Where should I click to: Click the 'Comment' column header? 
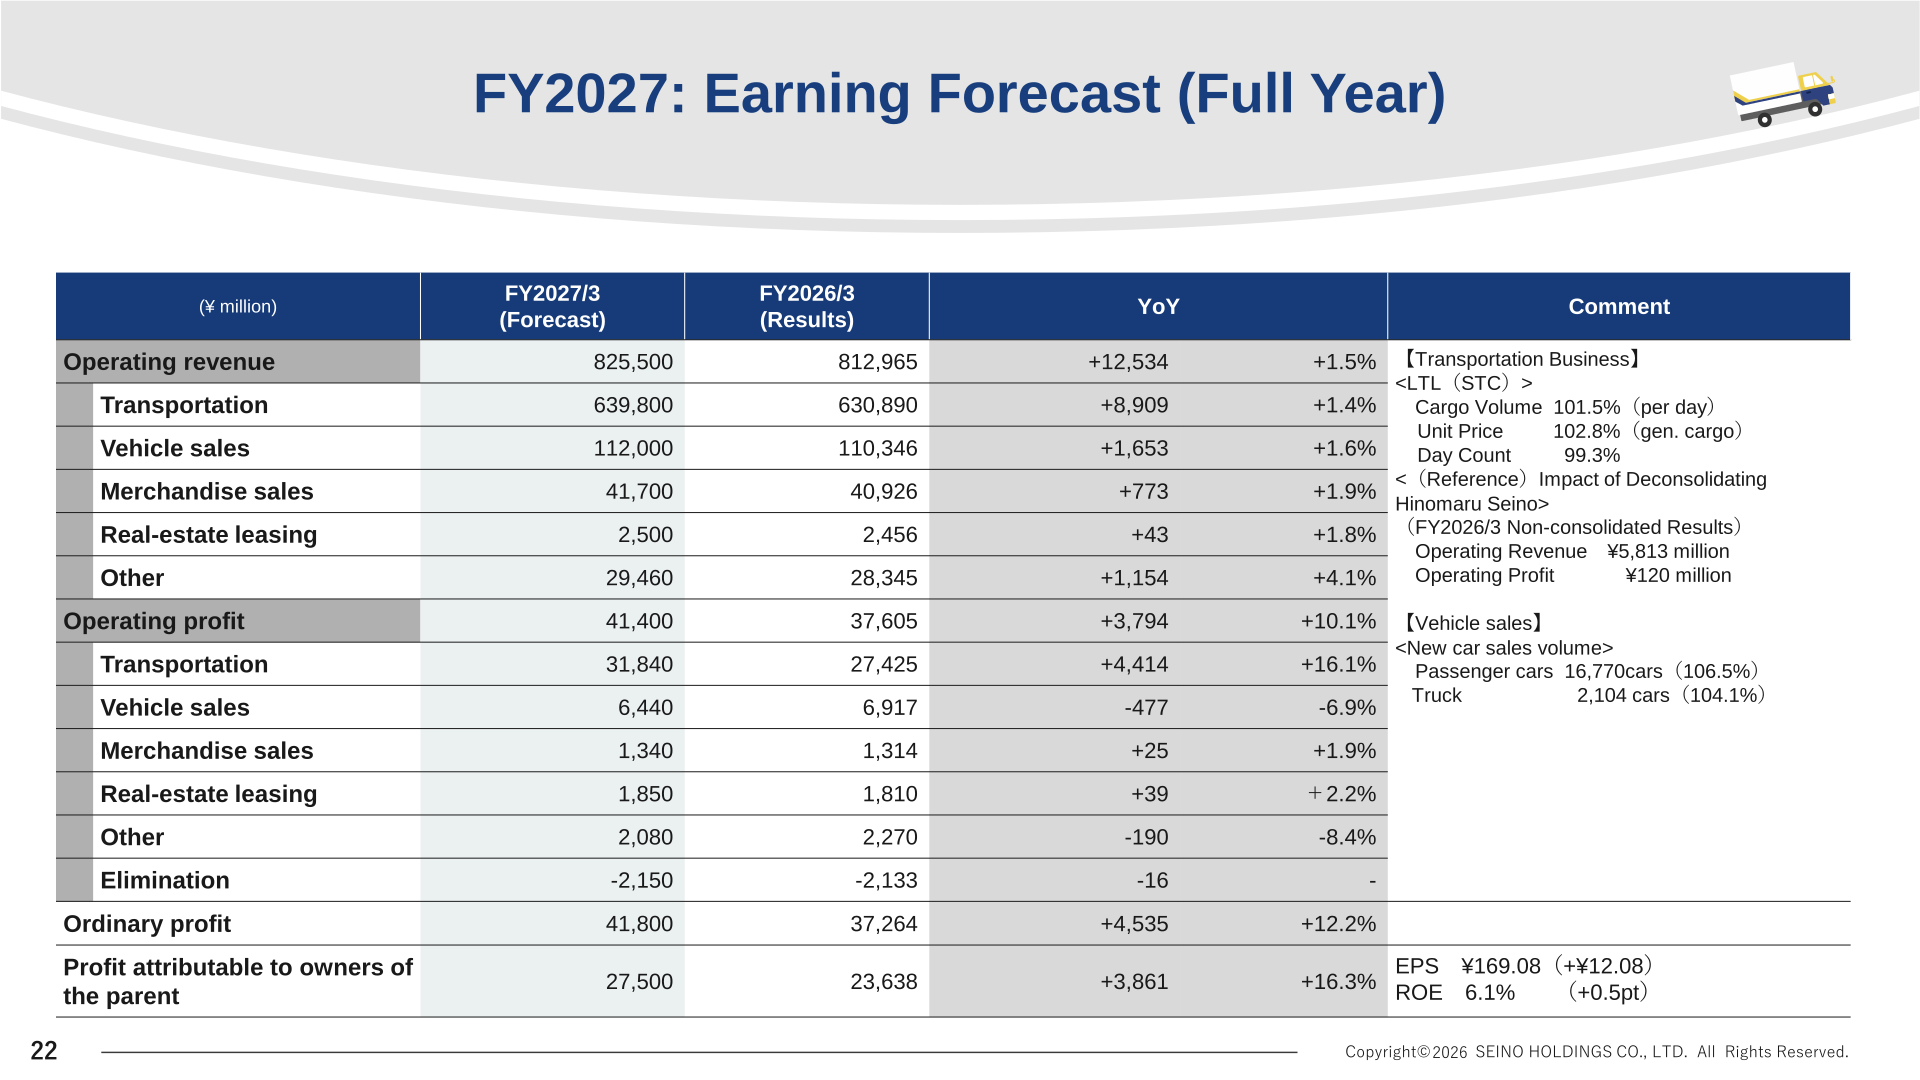[x=1619, y=306]
